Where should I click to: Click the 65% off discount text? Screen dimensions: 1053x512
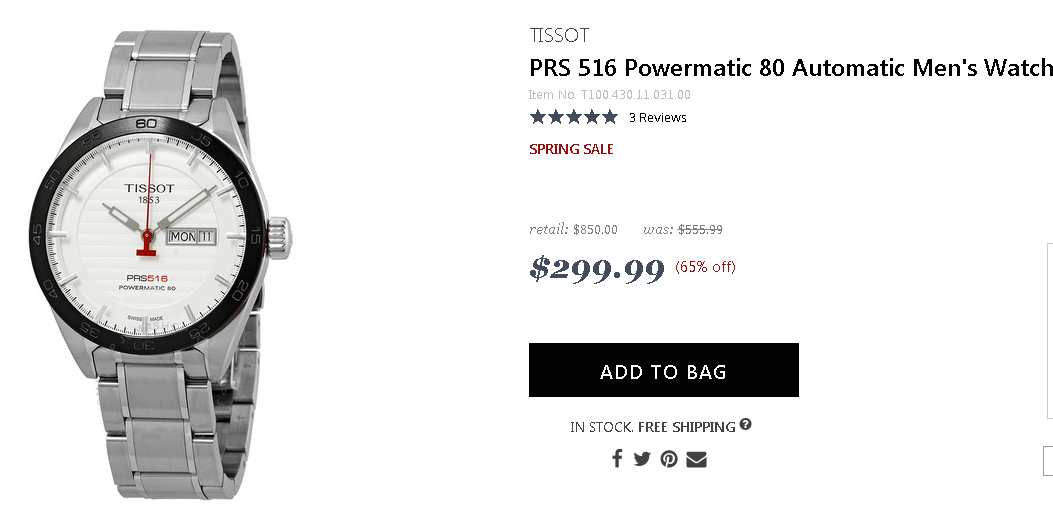[x=705, y=267]
